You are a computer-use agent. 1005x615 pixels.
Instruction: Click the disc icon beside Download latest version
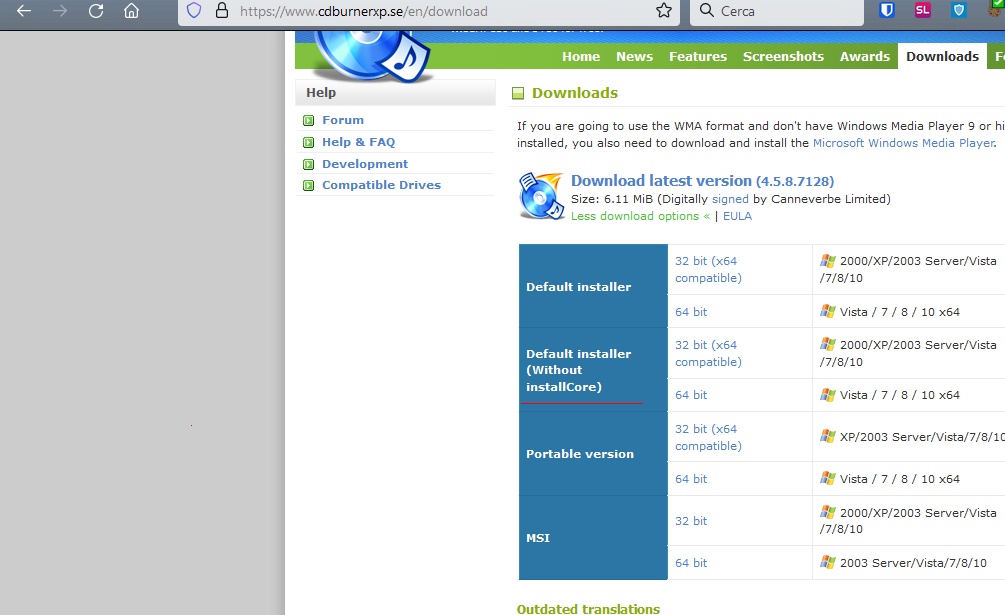542,196
